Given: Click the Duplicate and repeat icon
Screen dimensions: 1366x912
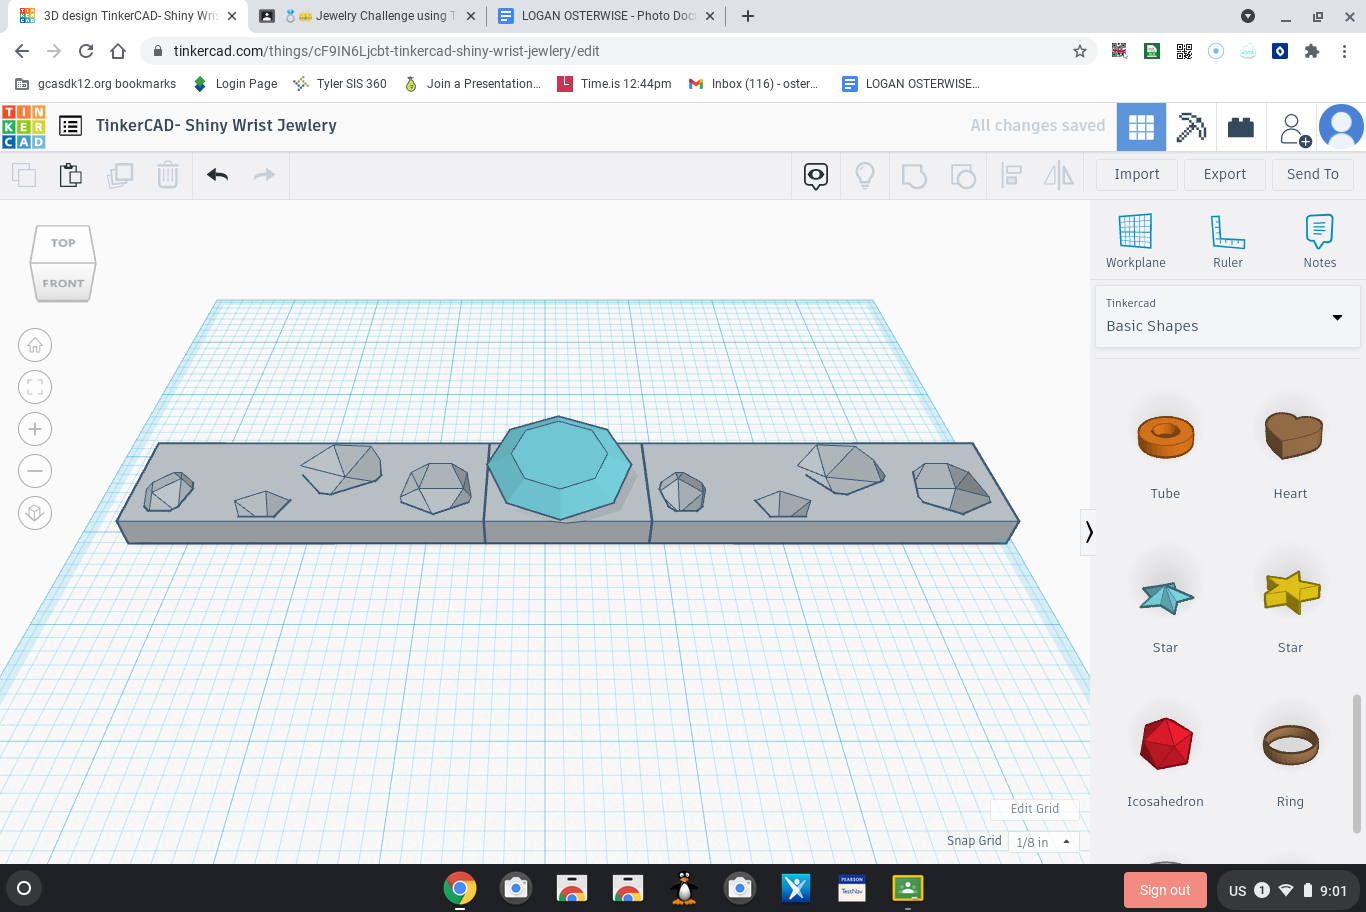Looking at the screenshot, I should [120, 175].
